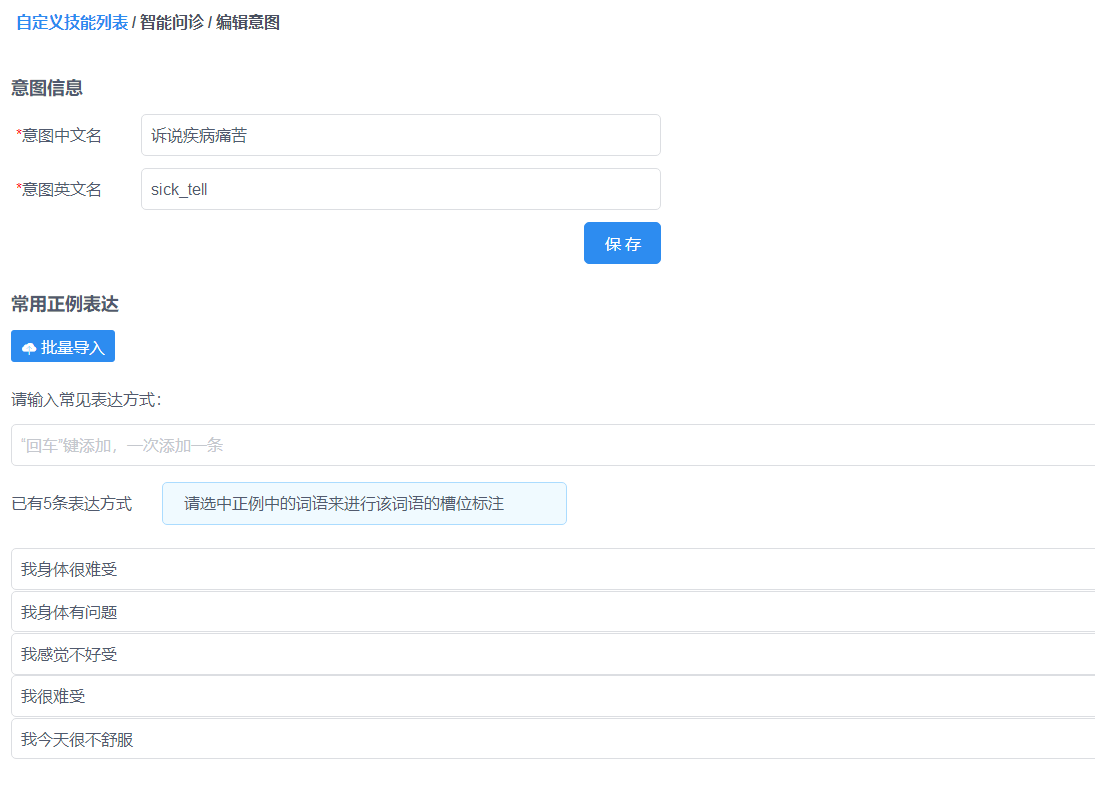
Task: Click the cloud icon in 批量导入 button
Action: 29,348
